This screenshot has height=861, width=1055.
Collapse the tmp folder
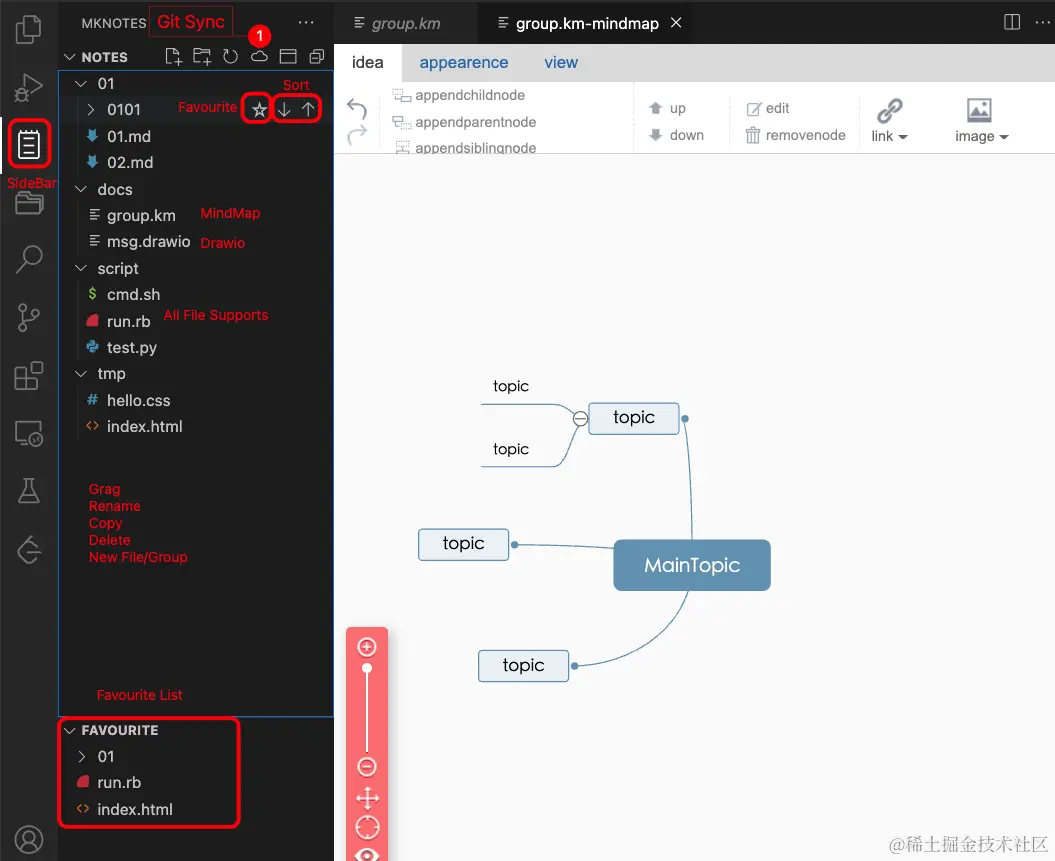[x=81, y=373]
